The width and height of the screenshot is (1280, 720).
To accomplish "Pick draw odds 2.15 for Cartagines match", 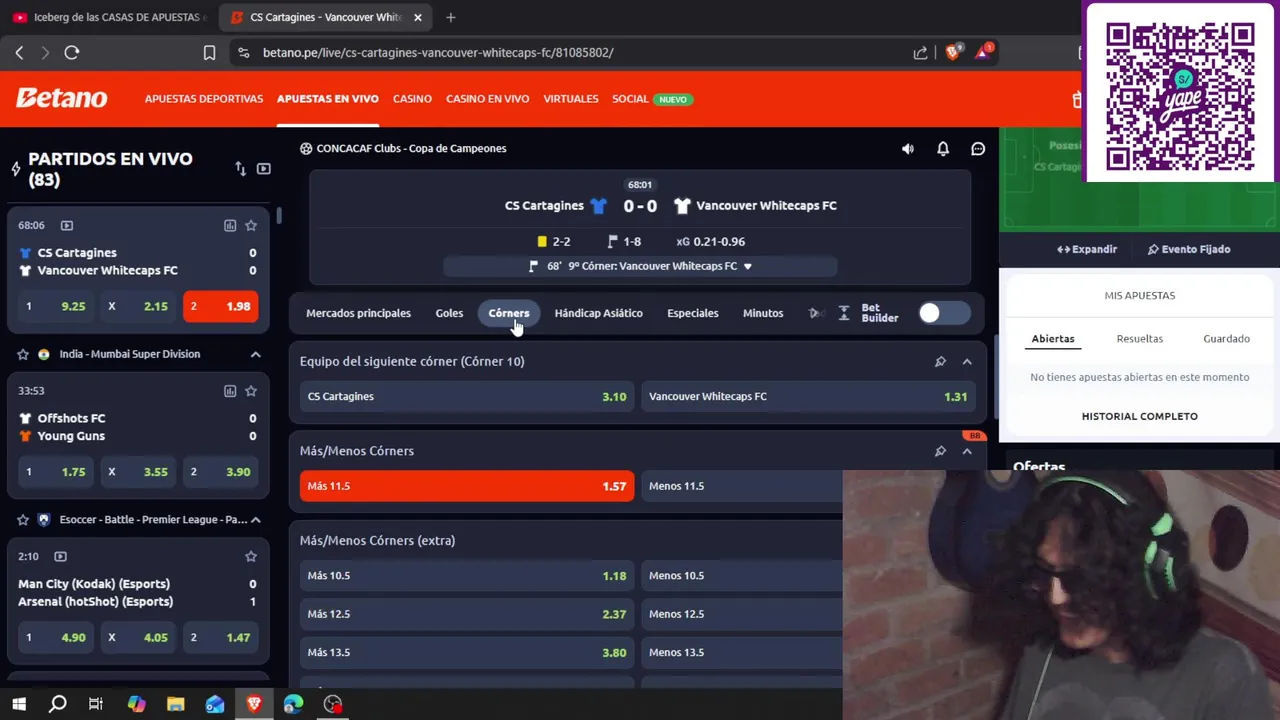I will tap(138, 306).
